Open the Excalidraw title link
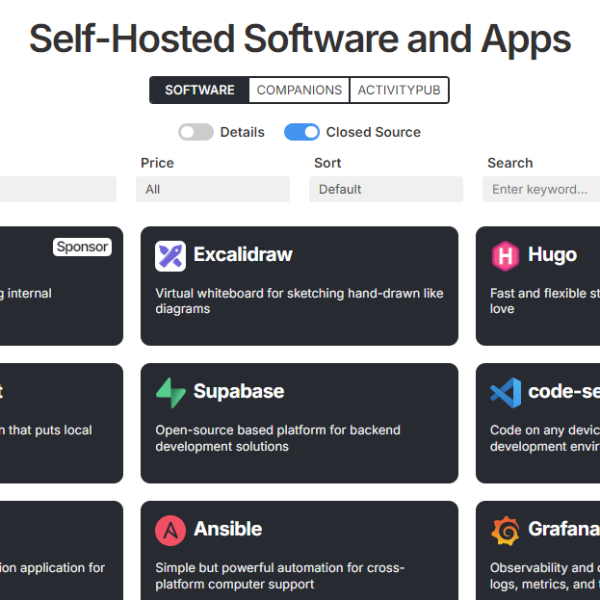Image resolution: width=600 pixels, height=600 pixels. pos(243,254)
